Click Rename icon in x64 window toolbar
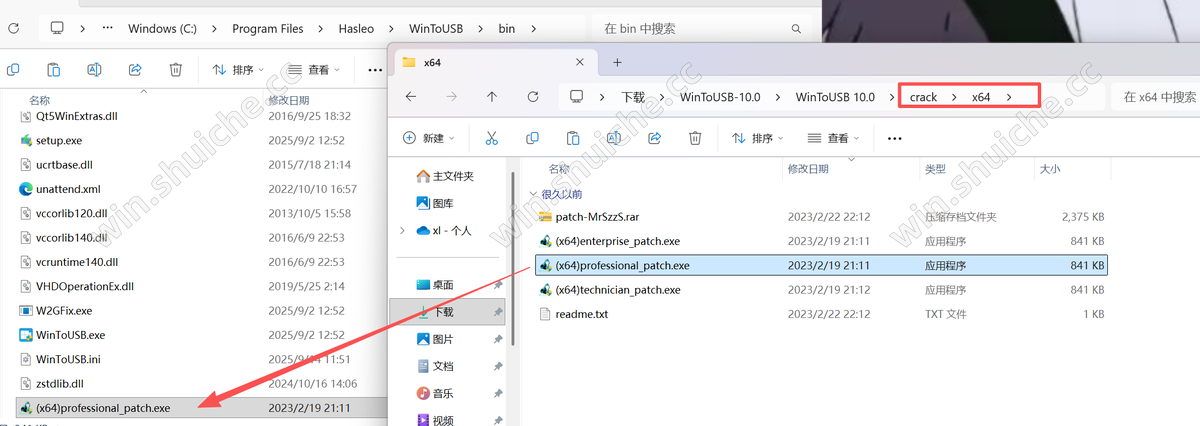This screenshot has width=1200, height=426. [614, 138]
